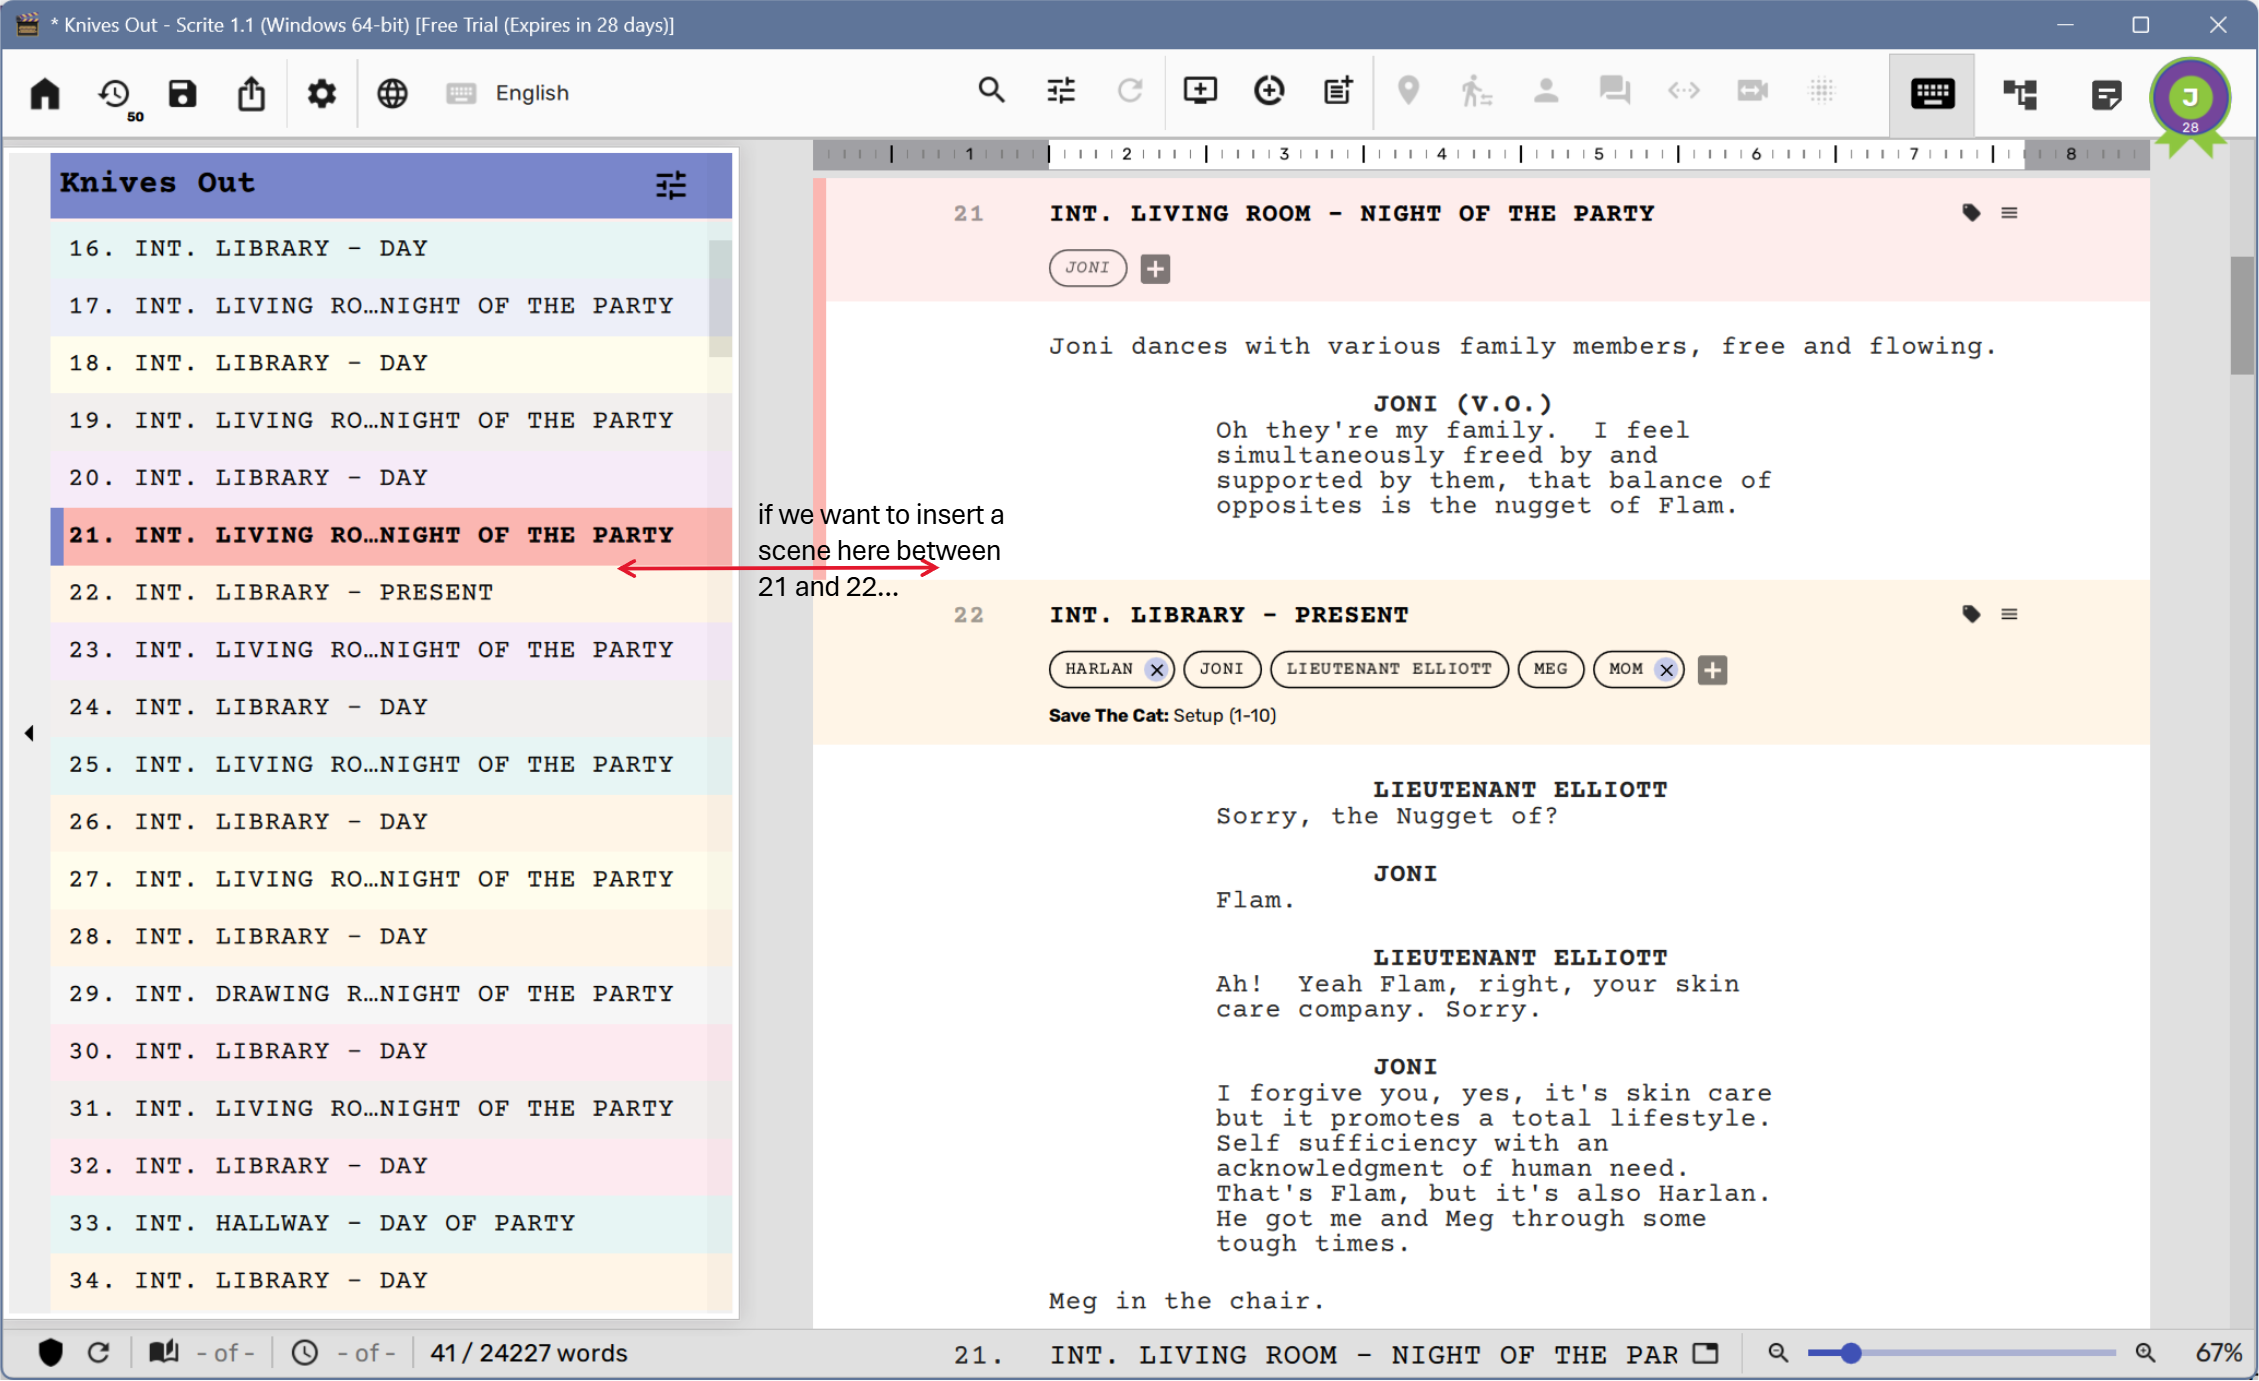
Task: Select the Parenthetical angle brackets icon
Action: pos(1684,91)
